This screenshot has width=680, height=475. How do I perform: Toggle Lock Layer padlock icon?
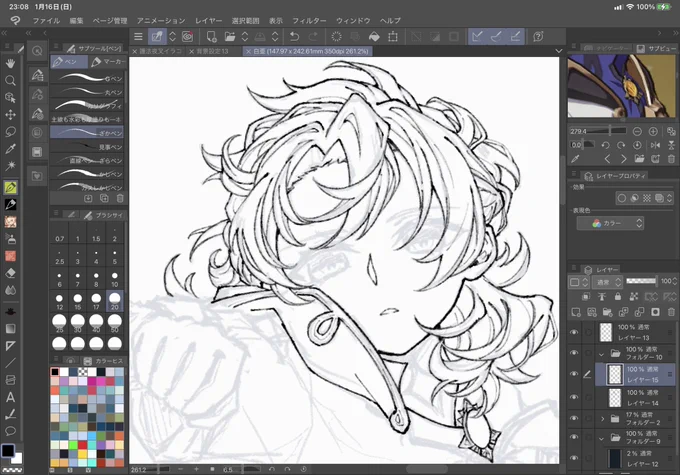(x=618, y=297)
